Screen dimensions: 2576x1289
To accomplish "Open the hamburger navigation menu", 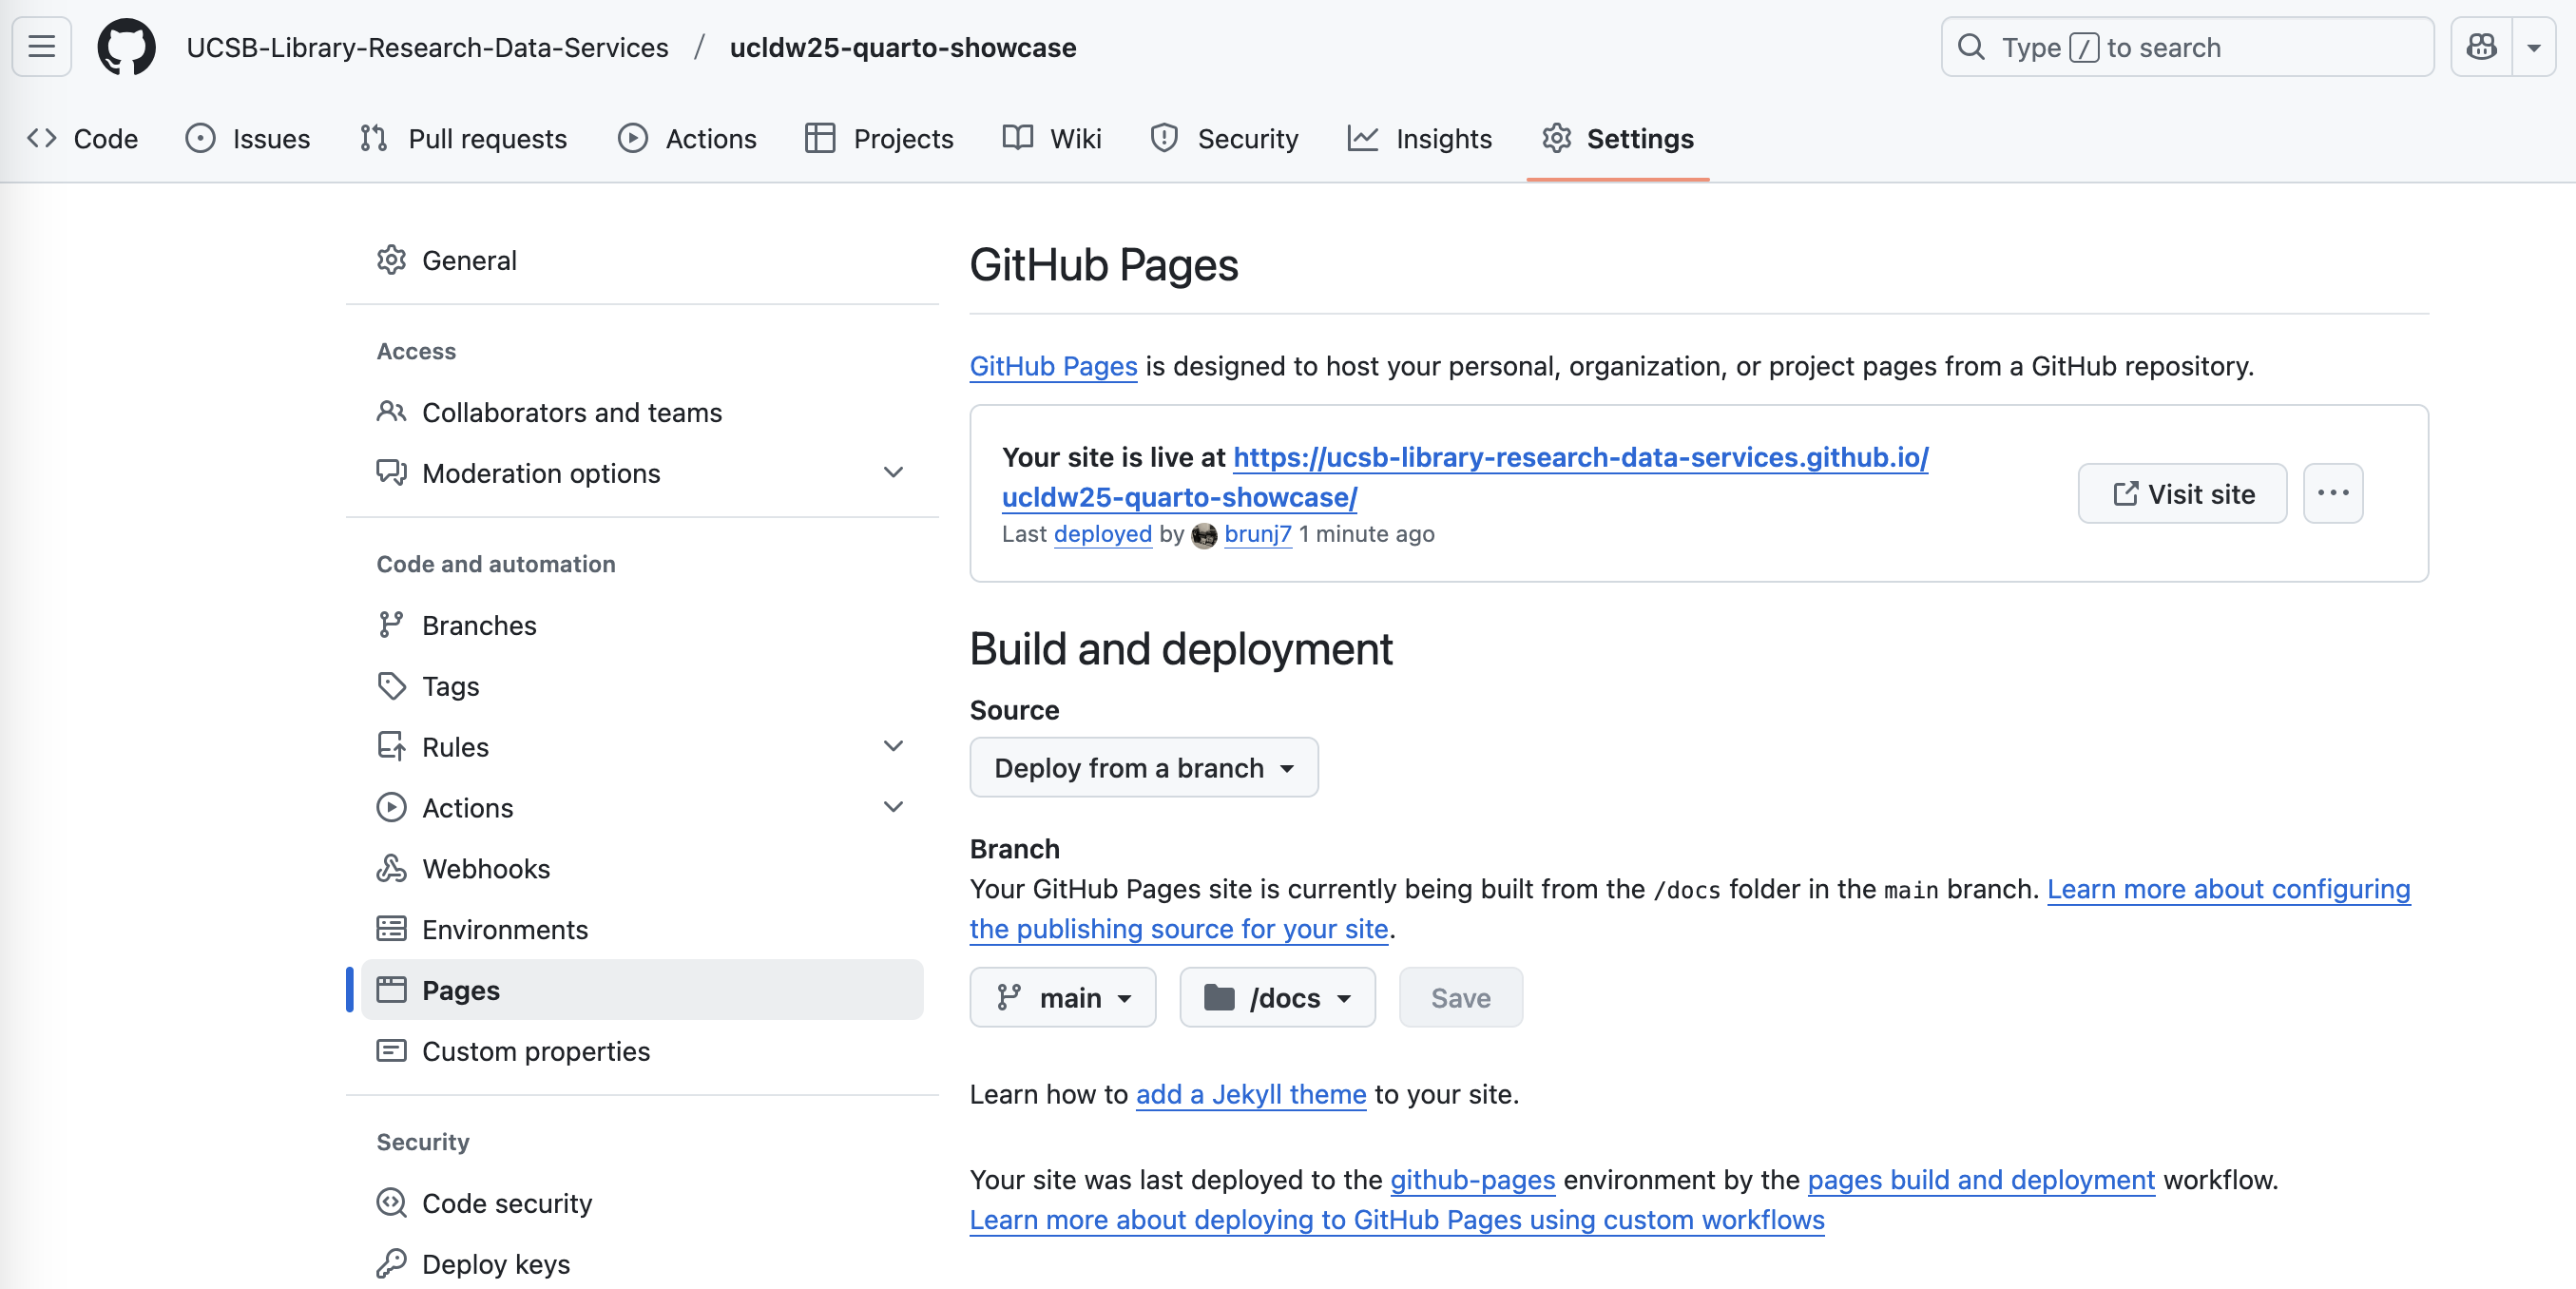I will click(41, 47).
